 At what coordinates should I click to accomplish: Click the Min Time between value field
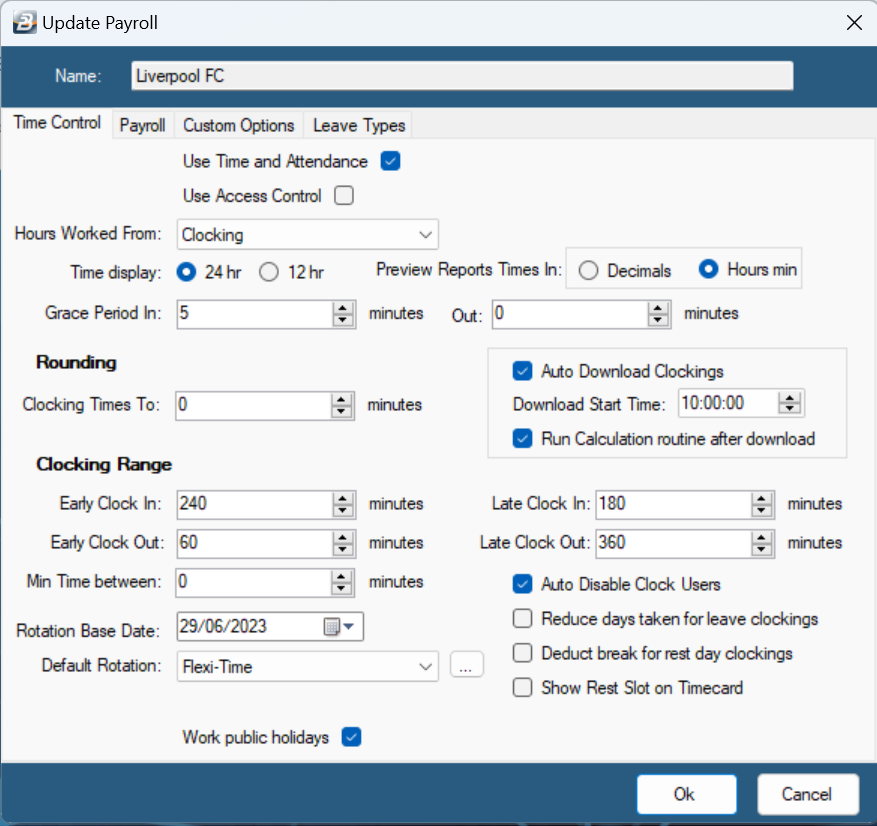tap(253, 583)
